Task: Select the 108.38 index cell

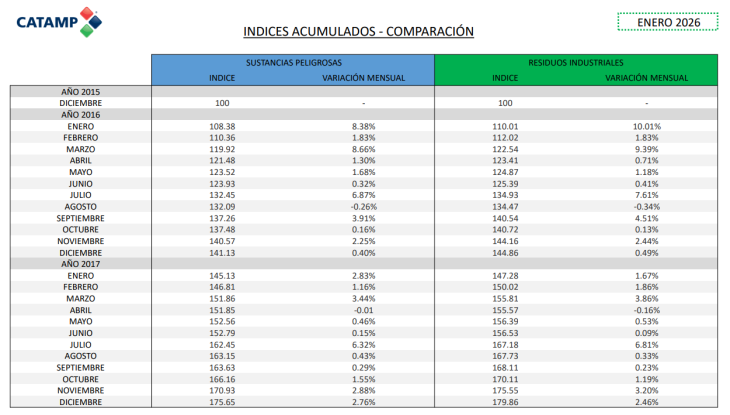Action: point(222,126)
